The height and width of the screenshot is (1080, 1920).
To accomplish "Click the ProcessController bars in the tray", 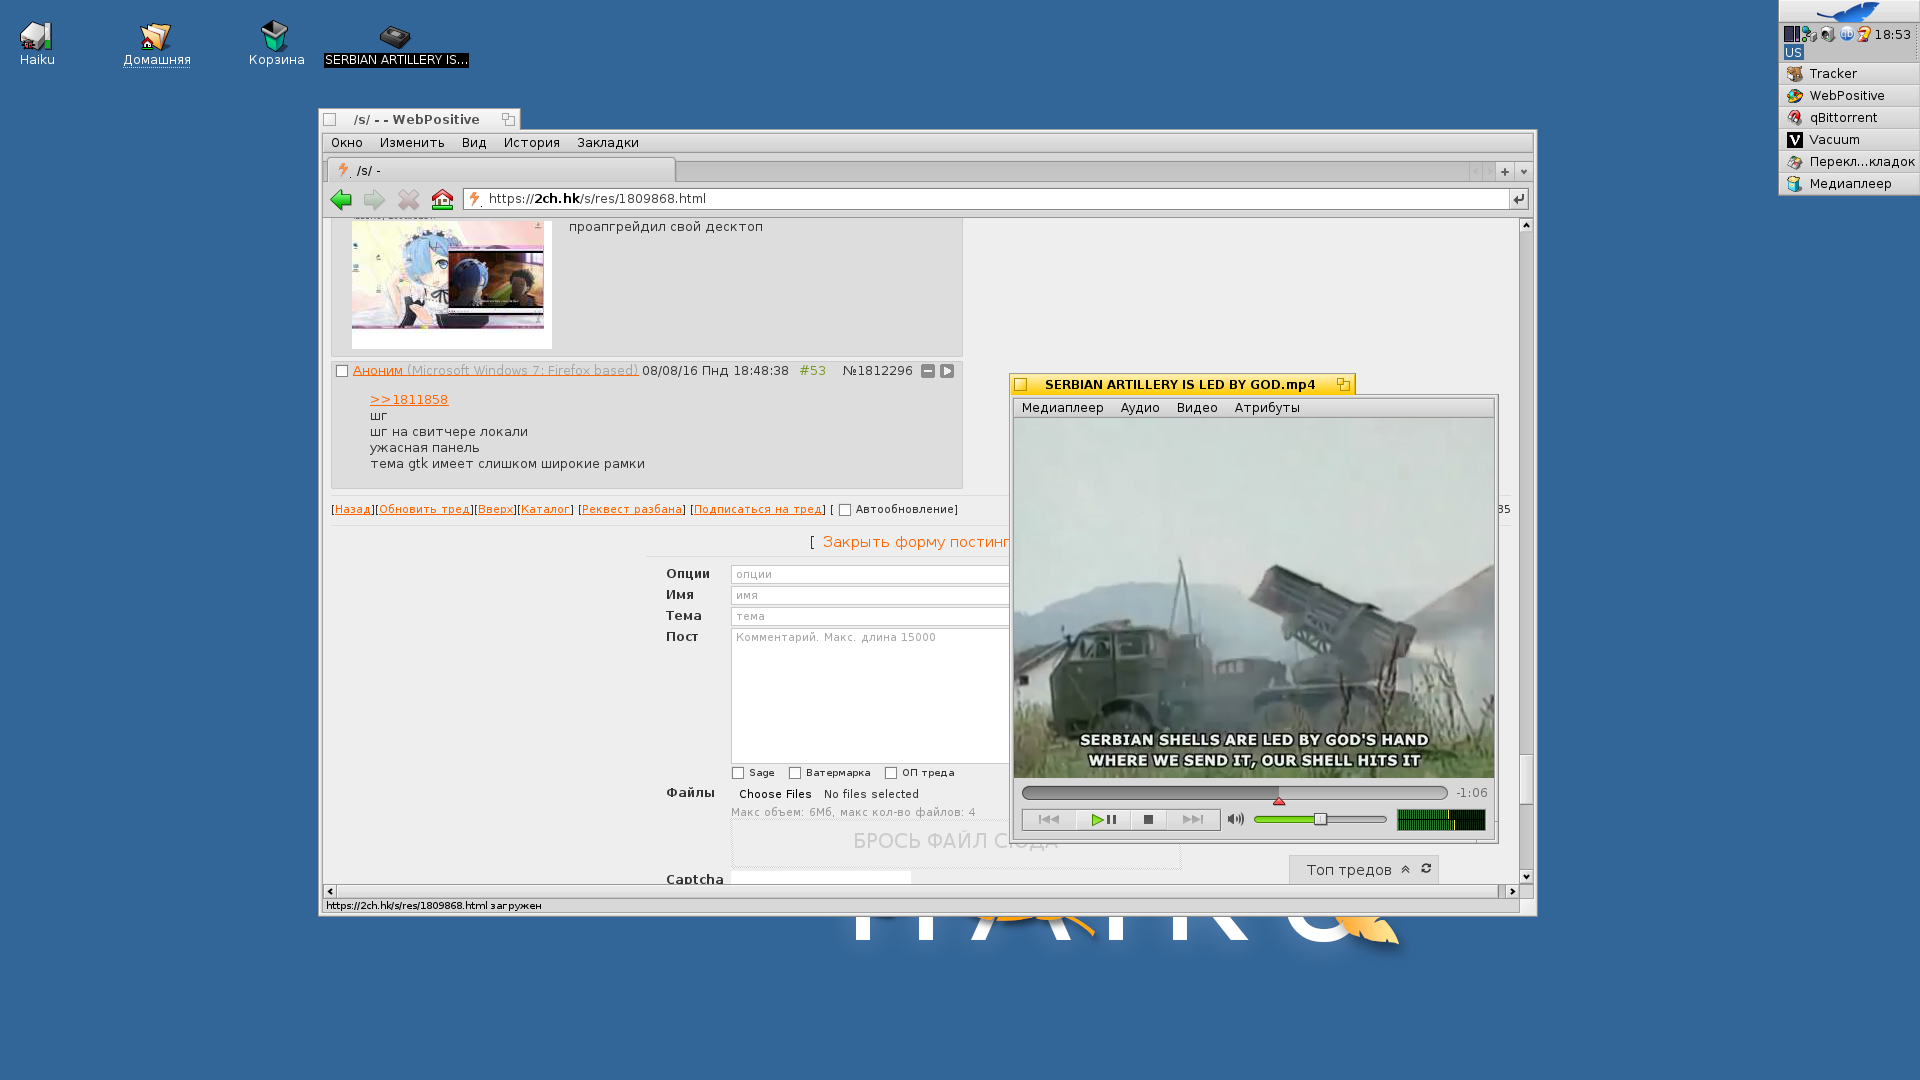I will pyautogui.click(x=1792, y=34).
